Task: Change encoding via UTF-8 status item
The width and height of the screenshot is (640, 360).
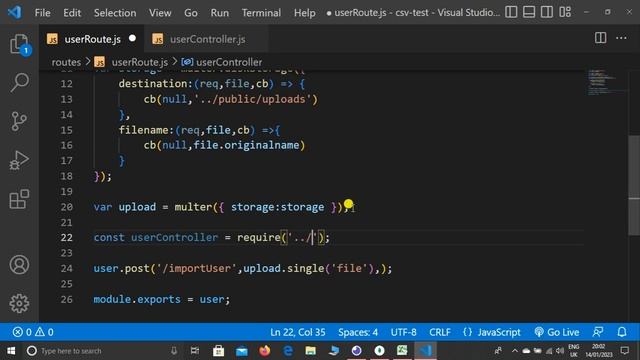Action: (x=404, y=332)
